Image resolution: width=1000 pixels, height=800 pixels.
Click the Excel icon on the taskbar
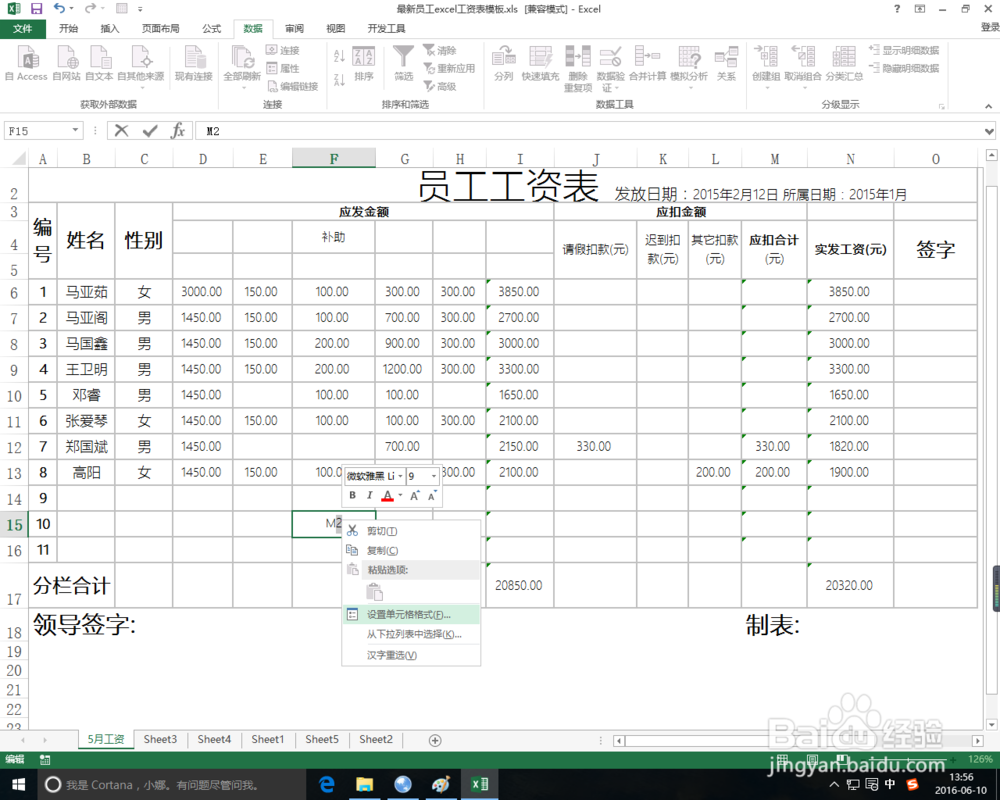479,785
